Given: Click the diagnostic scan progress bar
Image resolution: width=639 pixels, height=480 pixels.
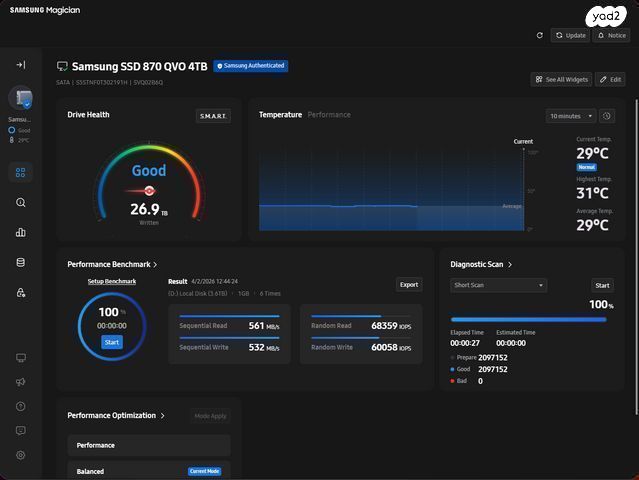Looking at the screenshot, I should coord(529,320).
